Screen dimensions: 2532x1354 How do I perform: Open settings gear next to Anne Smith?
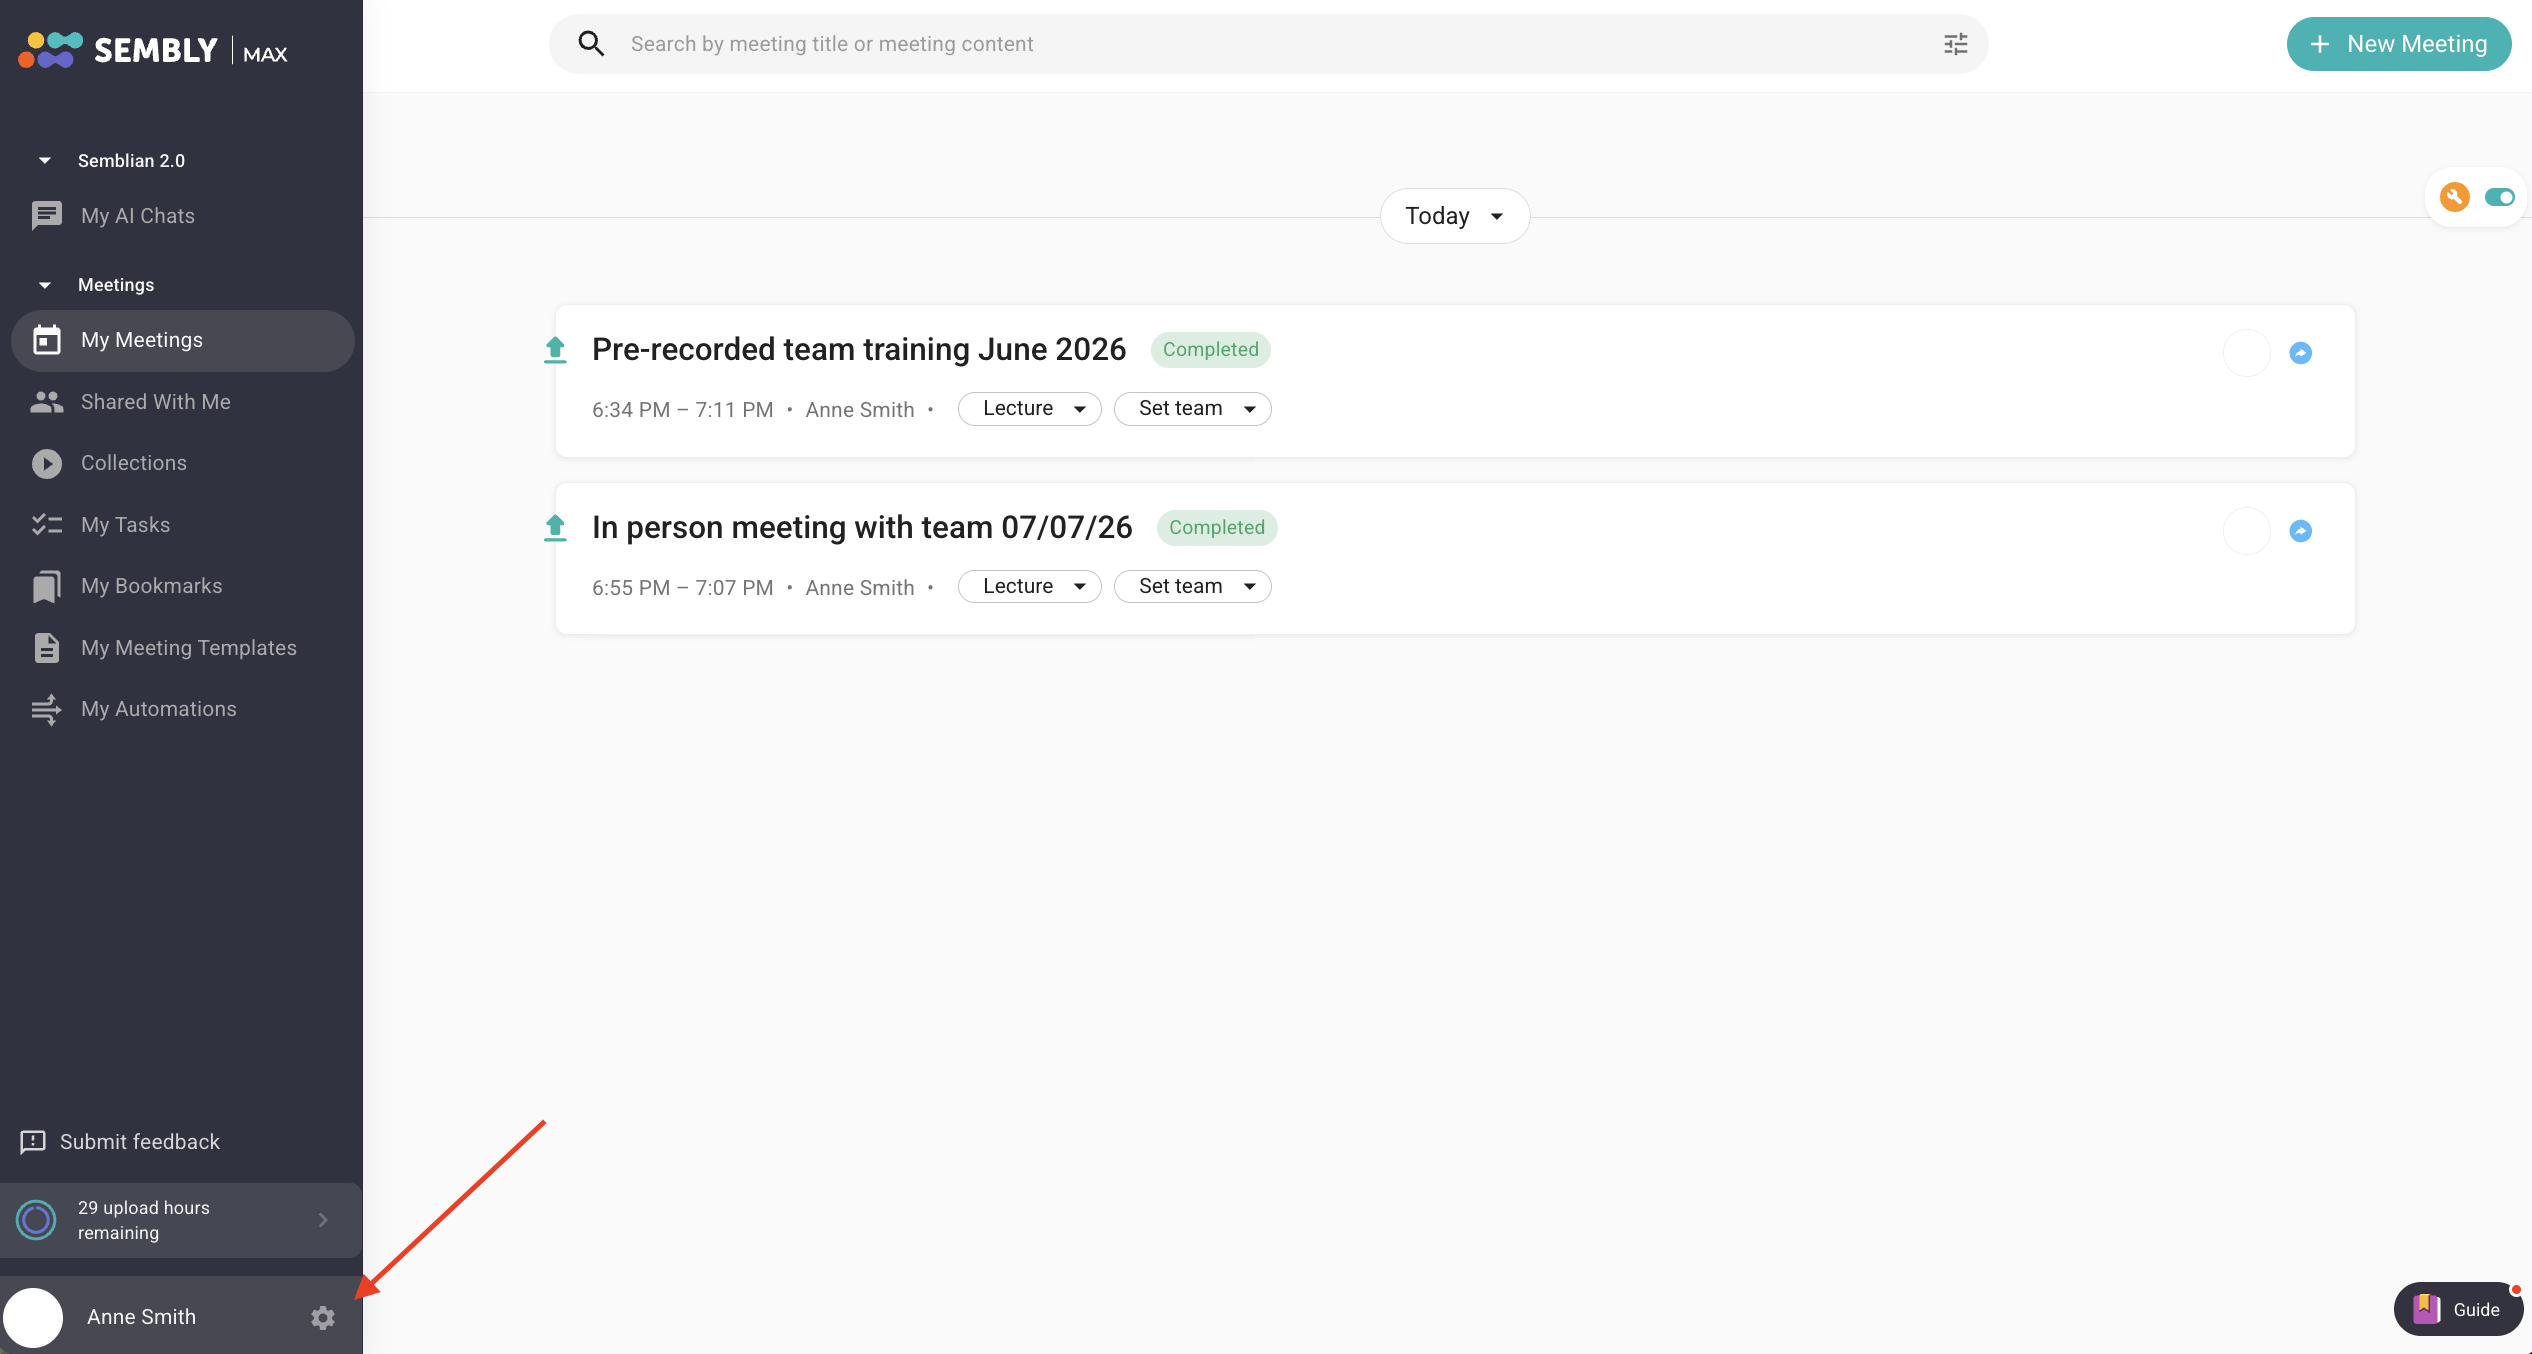click(x=322, y=1317)
